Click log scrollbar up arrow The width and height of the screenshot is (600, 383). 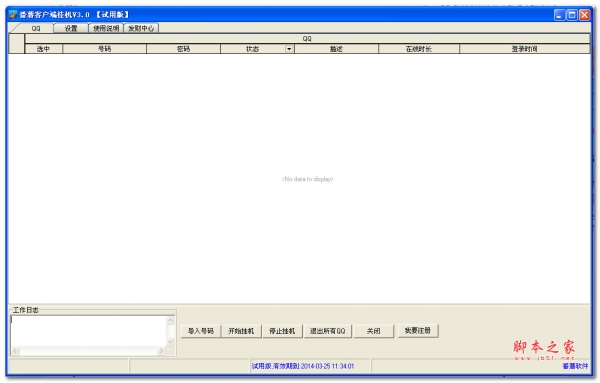pos(171,321)
